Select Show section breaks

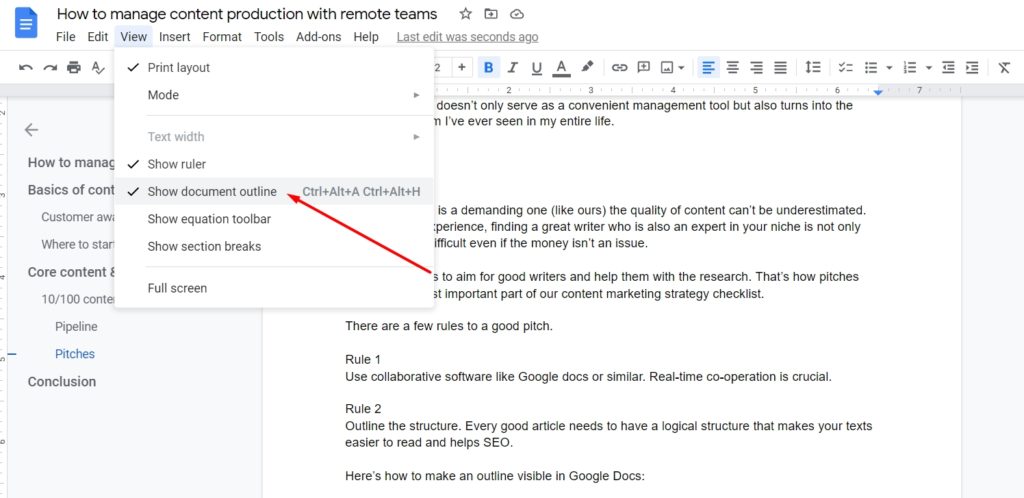tap(274, 247)
